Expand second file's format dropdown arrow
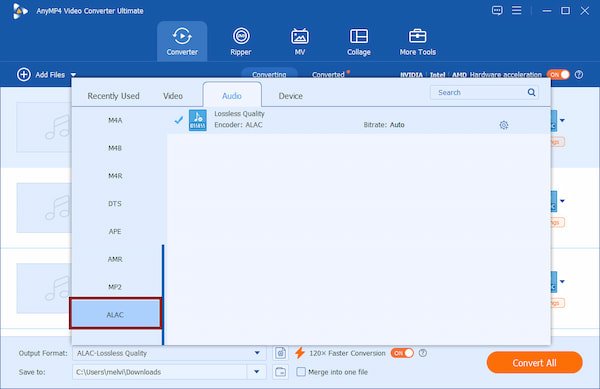The image size is (600, 389). pos(562,201)
